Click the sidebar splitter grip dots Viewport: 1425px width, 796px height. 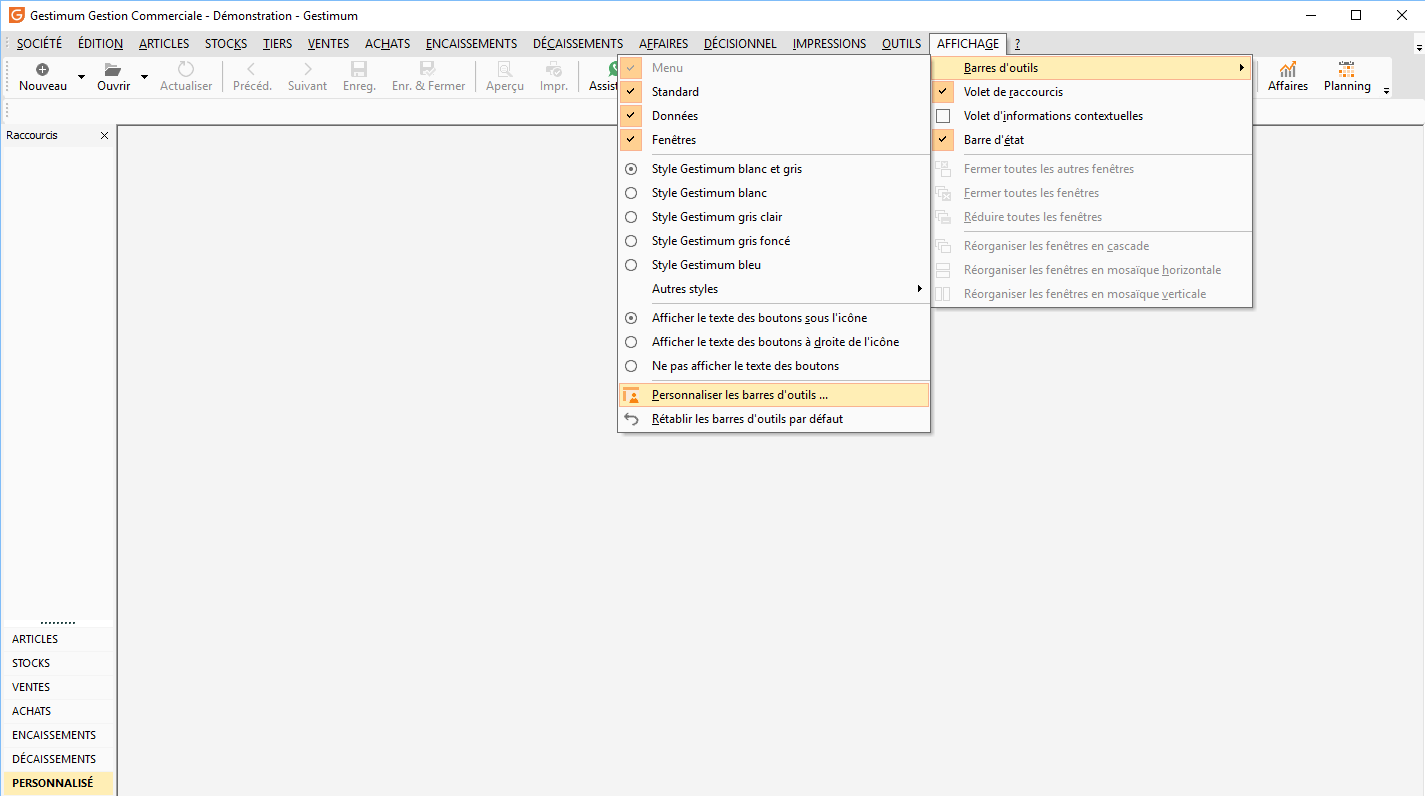pyautogui.click(x=58, y=622)
